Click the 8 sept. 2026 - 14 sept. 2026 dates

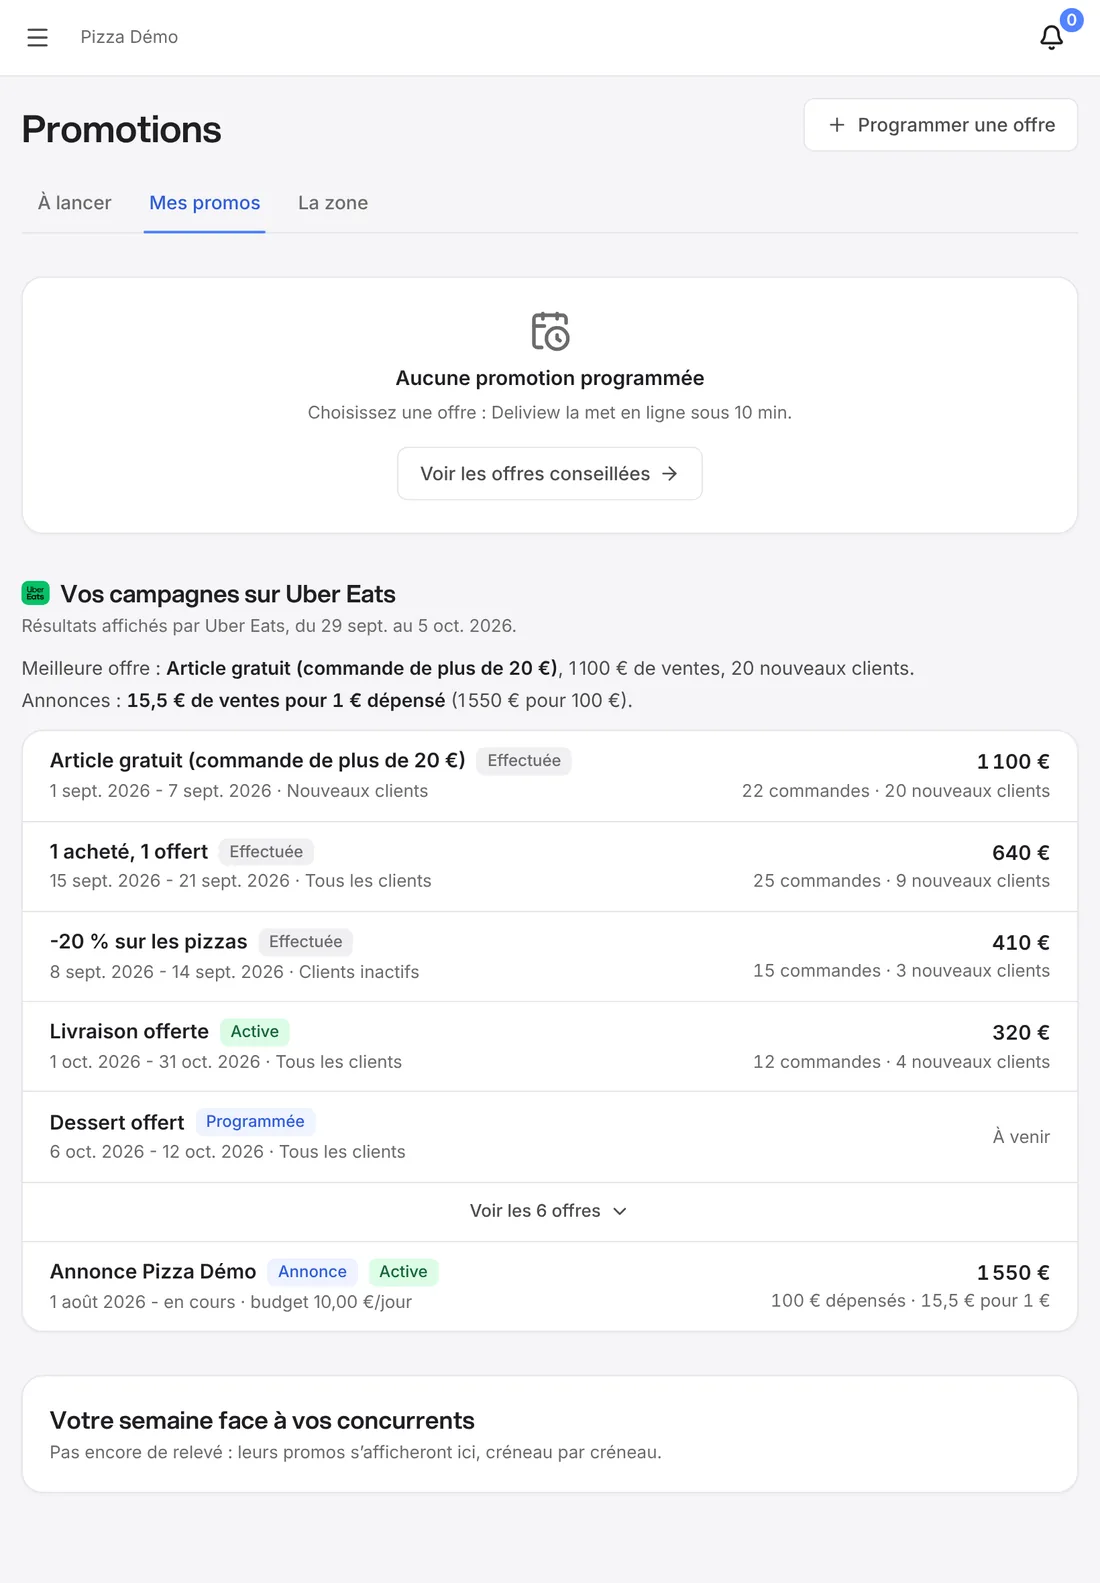pos(167,972)
